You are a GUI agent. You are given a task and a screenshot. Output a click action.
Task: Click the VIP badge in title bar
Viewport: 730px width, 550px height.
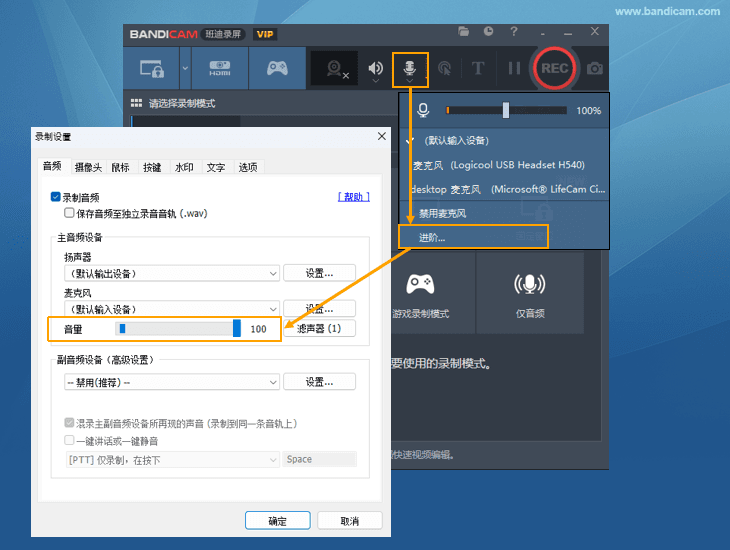pos(265,34)
